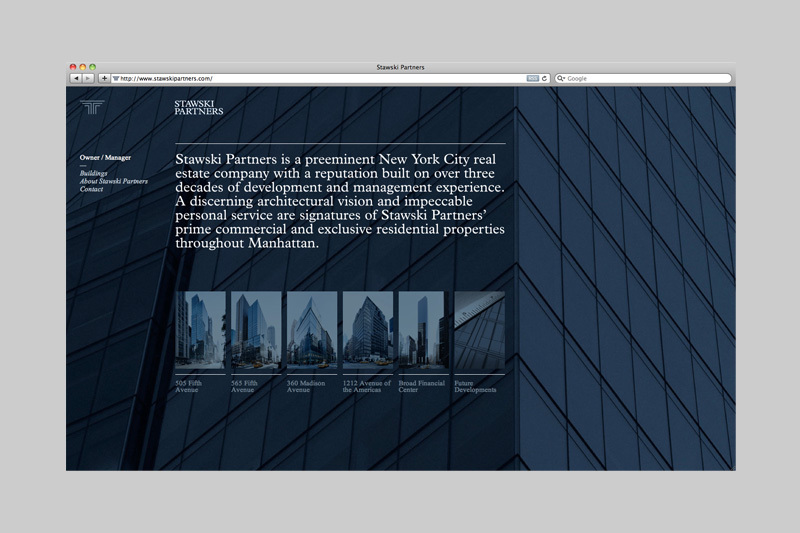Click the Broad Financial Center caption
The width and height of the screenshot is (800, 533).
coord(421,386)
